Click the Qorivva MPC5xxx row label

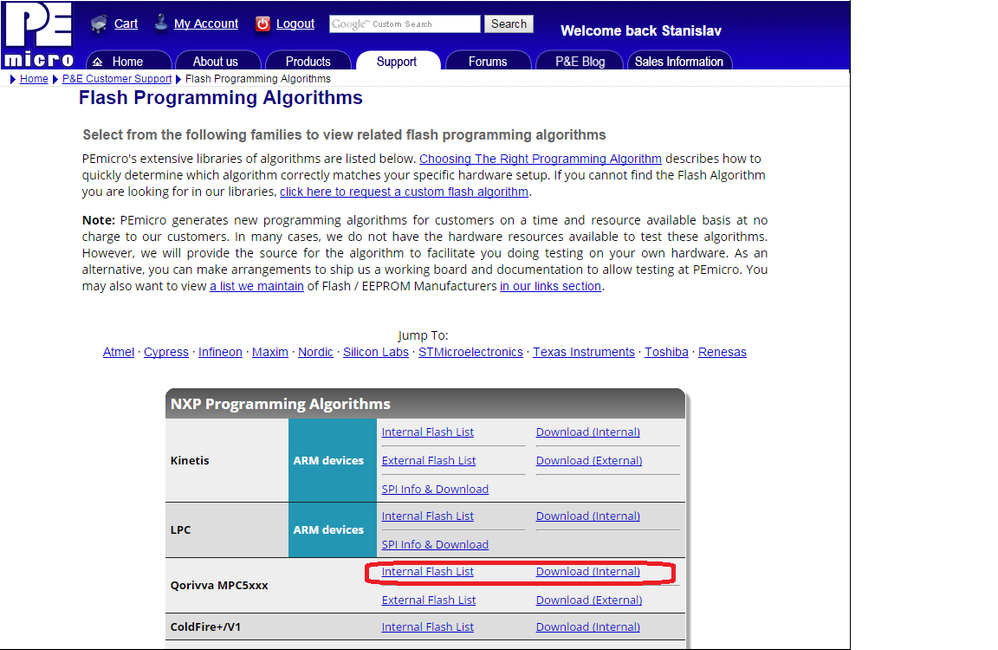[219, 585]
